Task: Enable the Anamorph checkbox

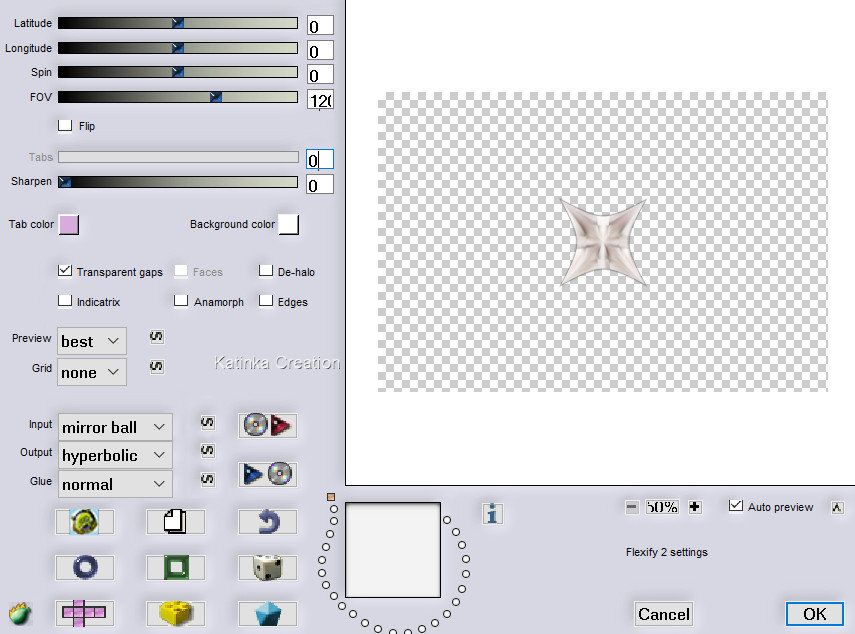Action: point(181,300)
